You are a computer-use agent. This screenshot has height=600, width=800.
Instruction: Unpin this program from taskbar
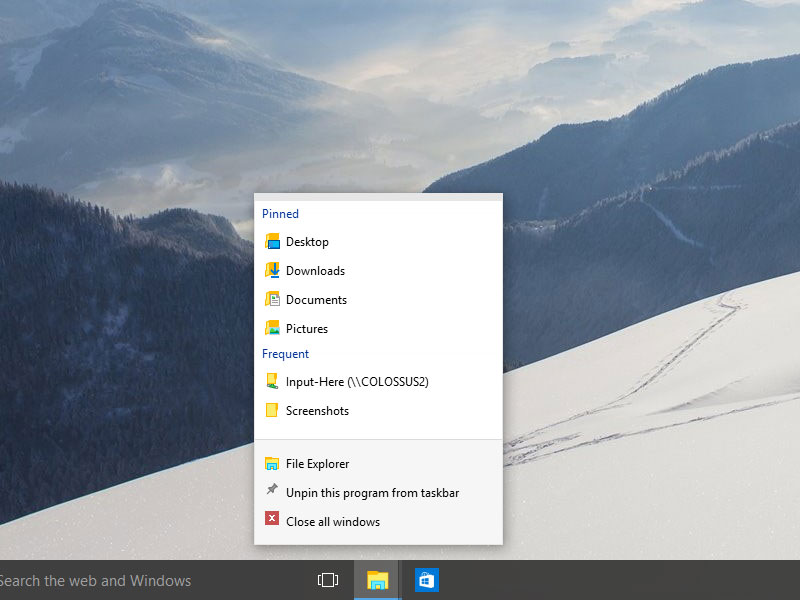point(378,493)
